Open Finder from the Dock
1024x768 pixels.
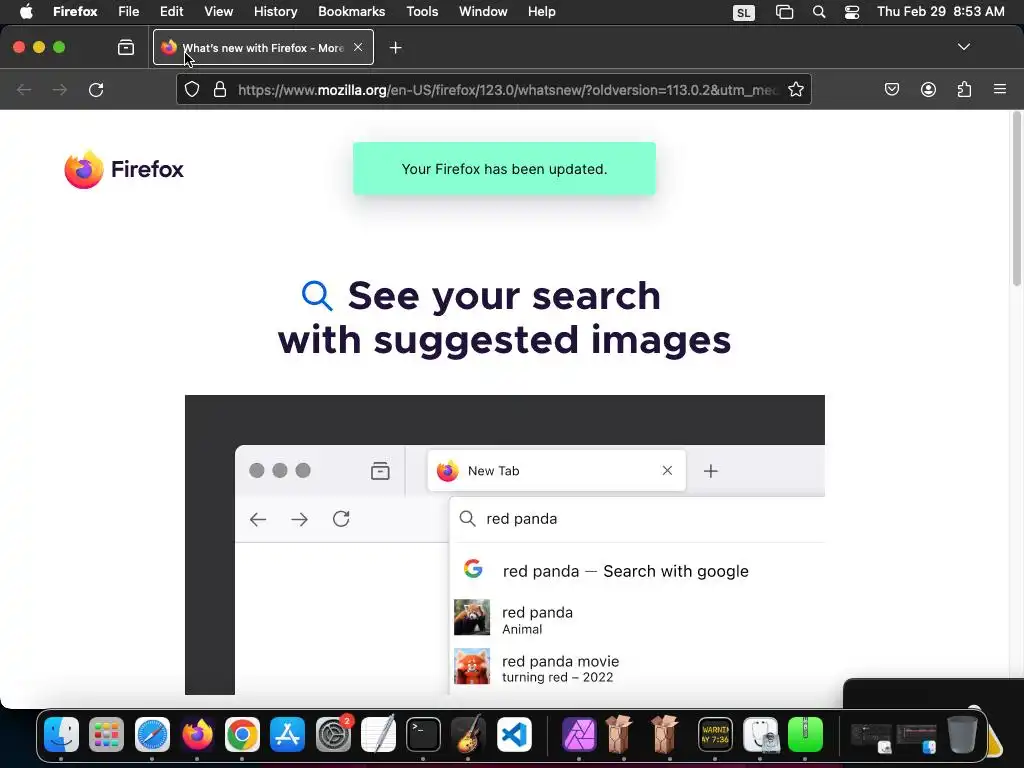click(61, 735)
